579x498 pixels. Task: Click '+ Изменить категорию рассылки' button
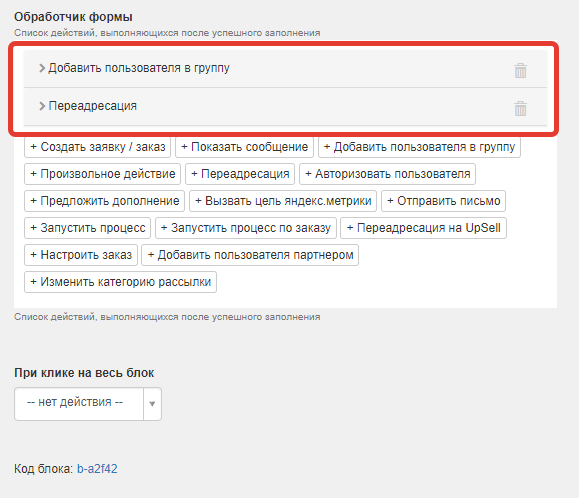pos(120,282)
